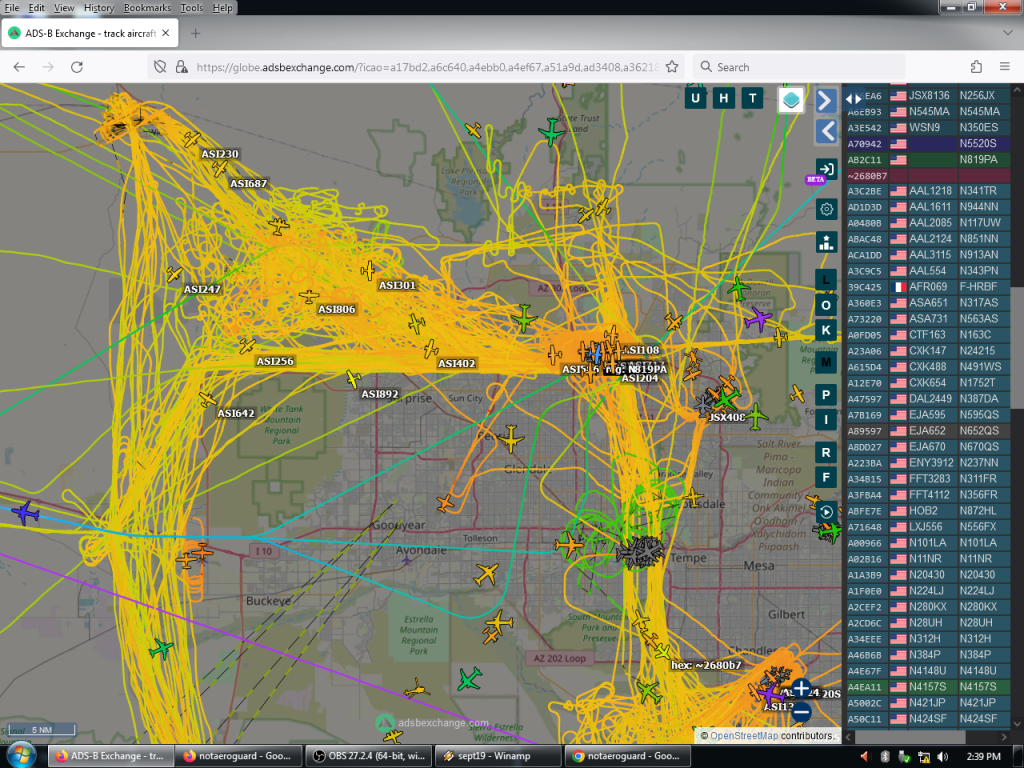Toggle the L labels button
1024x768 pixels.
pos(826,280)
